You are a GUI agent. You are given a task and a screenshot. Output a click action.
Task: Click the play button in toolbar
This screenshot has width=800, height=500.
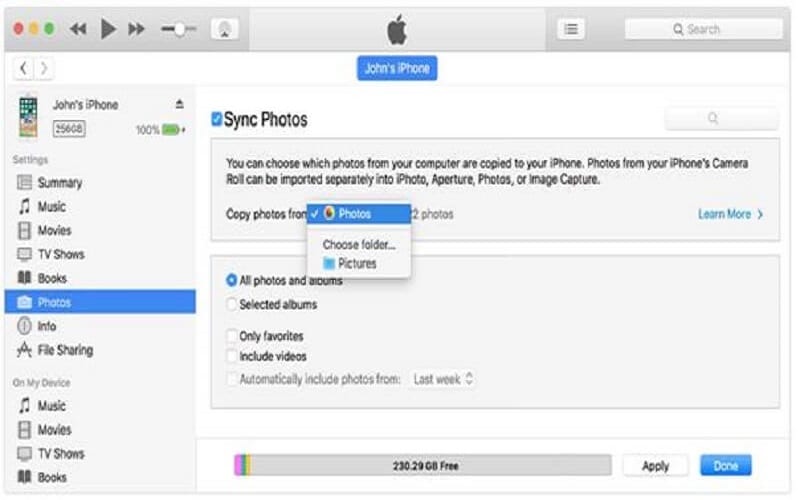click(107, 29)
